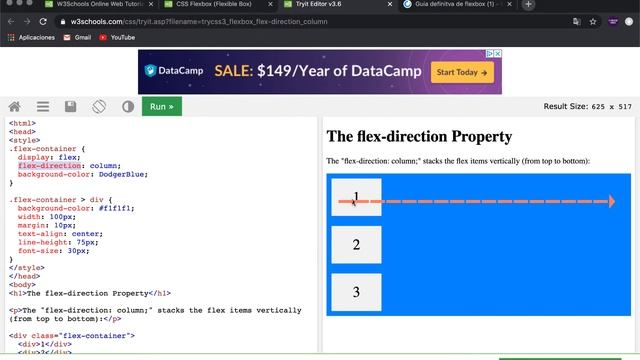
Task: Click flex item box 2 in result
Action: [356, 244]
